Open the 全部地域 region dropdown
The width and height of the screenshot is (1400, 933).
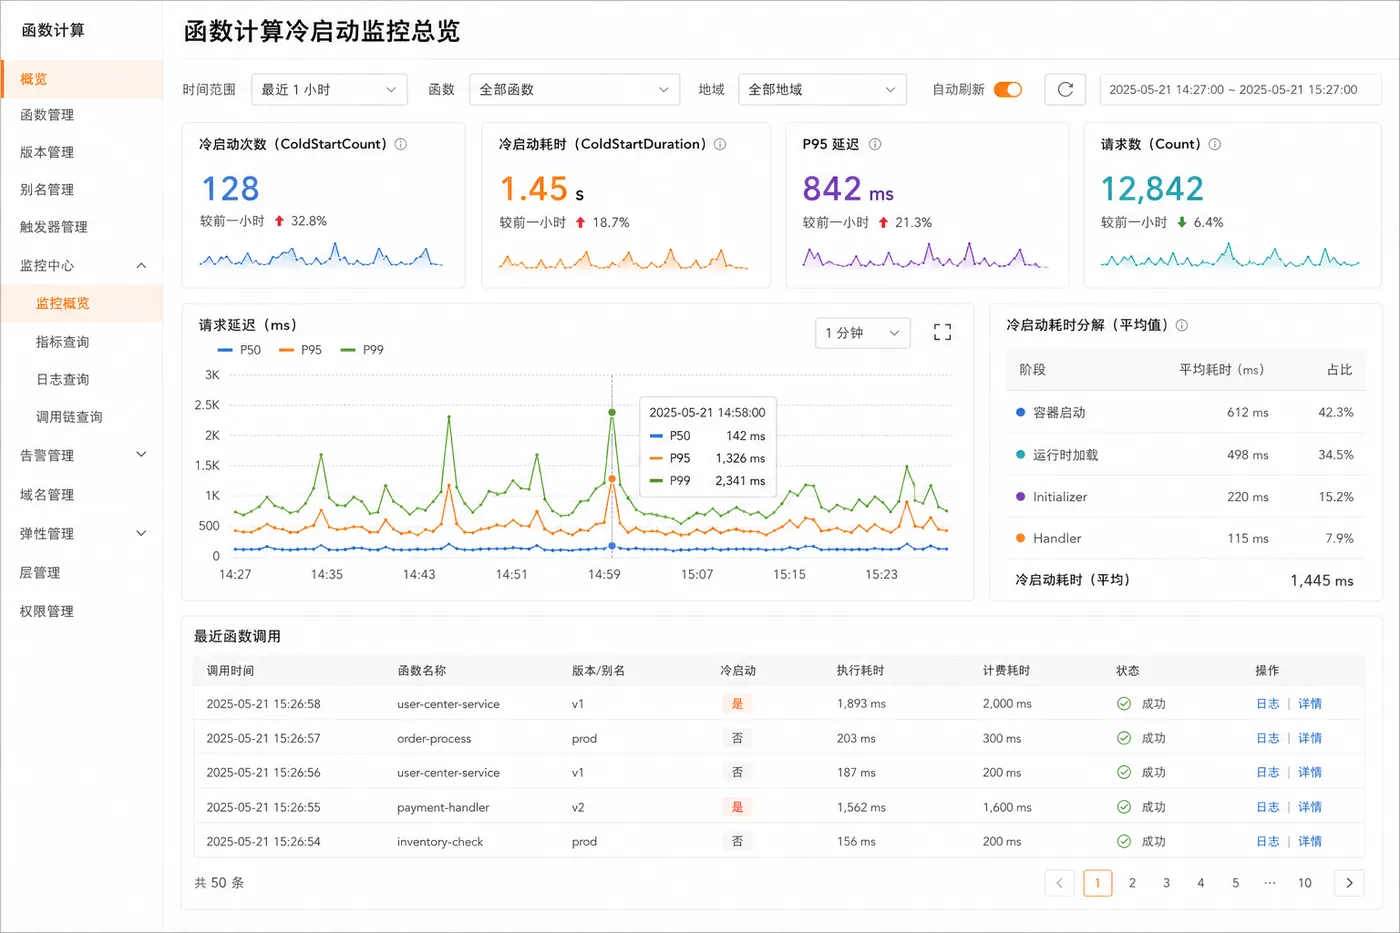coord(822,89)
